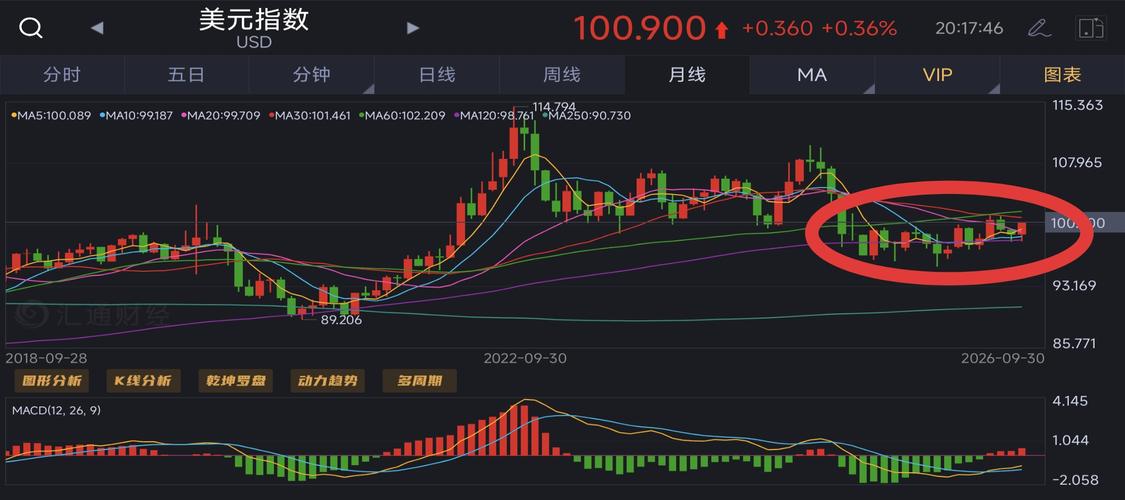
Task: Select the MA30:101.461 legend label
Action: tap(310, 115)
